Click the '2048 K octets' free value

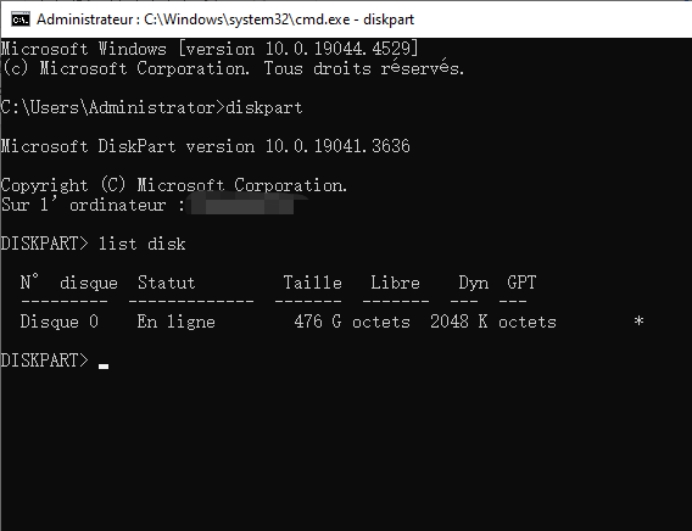click(493, 322)
